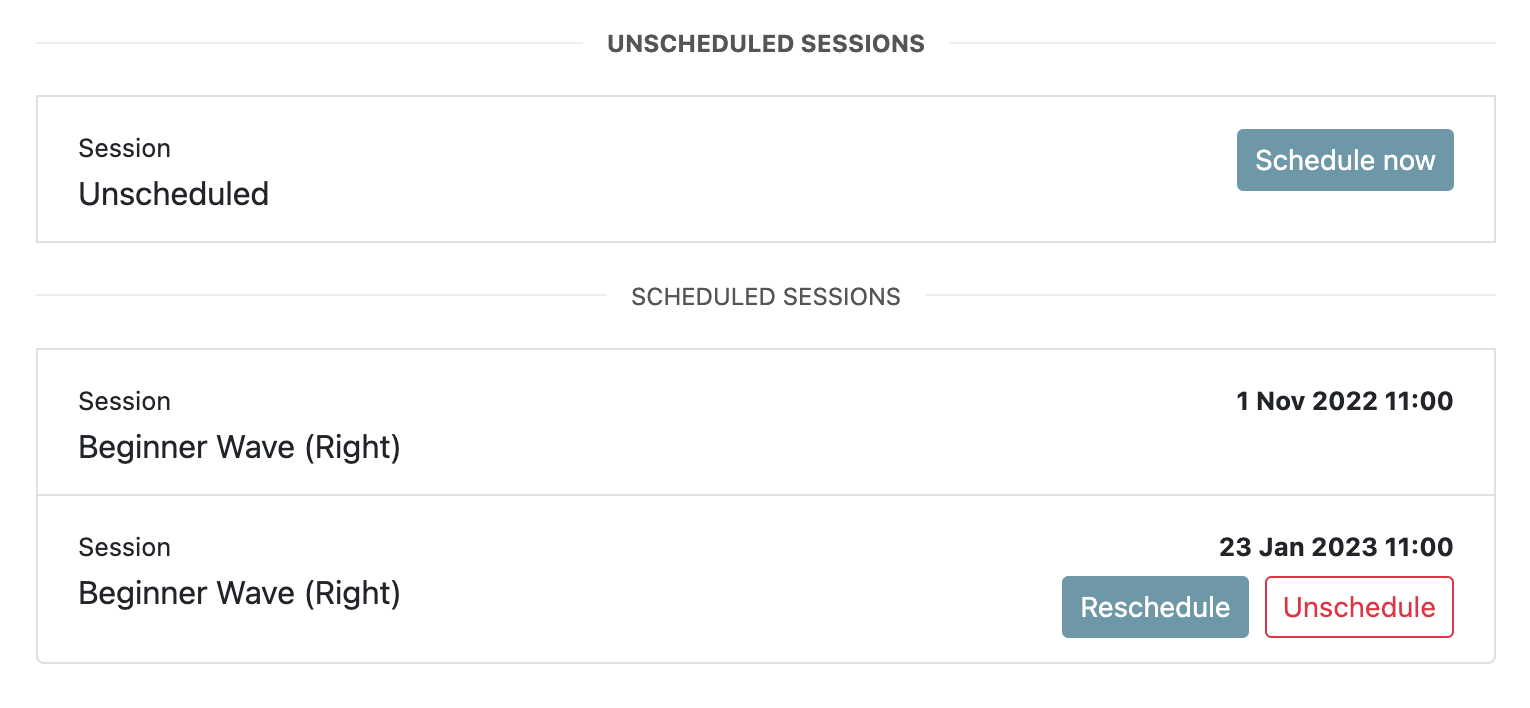Click divider line right of Unscheduled Sessions heading
Image resolution: width=1530 pixels, height=708 pixels.
(x=1222, y=44)
